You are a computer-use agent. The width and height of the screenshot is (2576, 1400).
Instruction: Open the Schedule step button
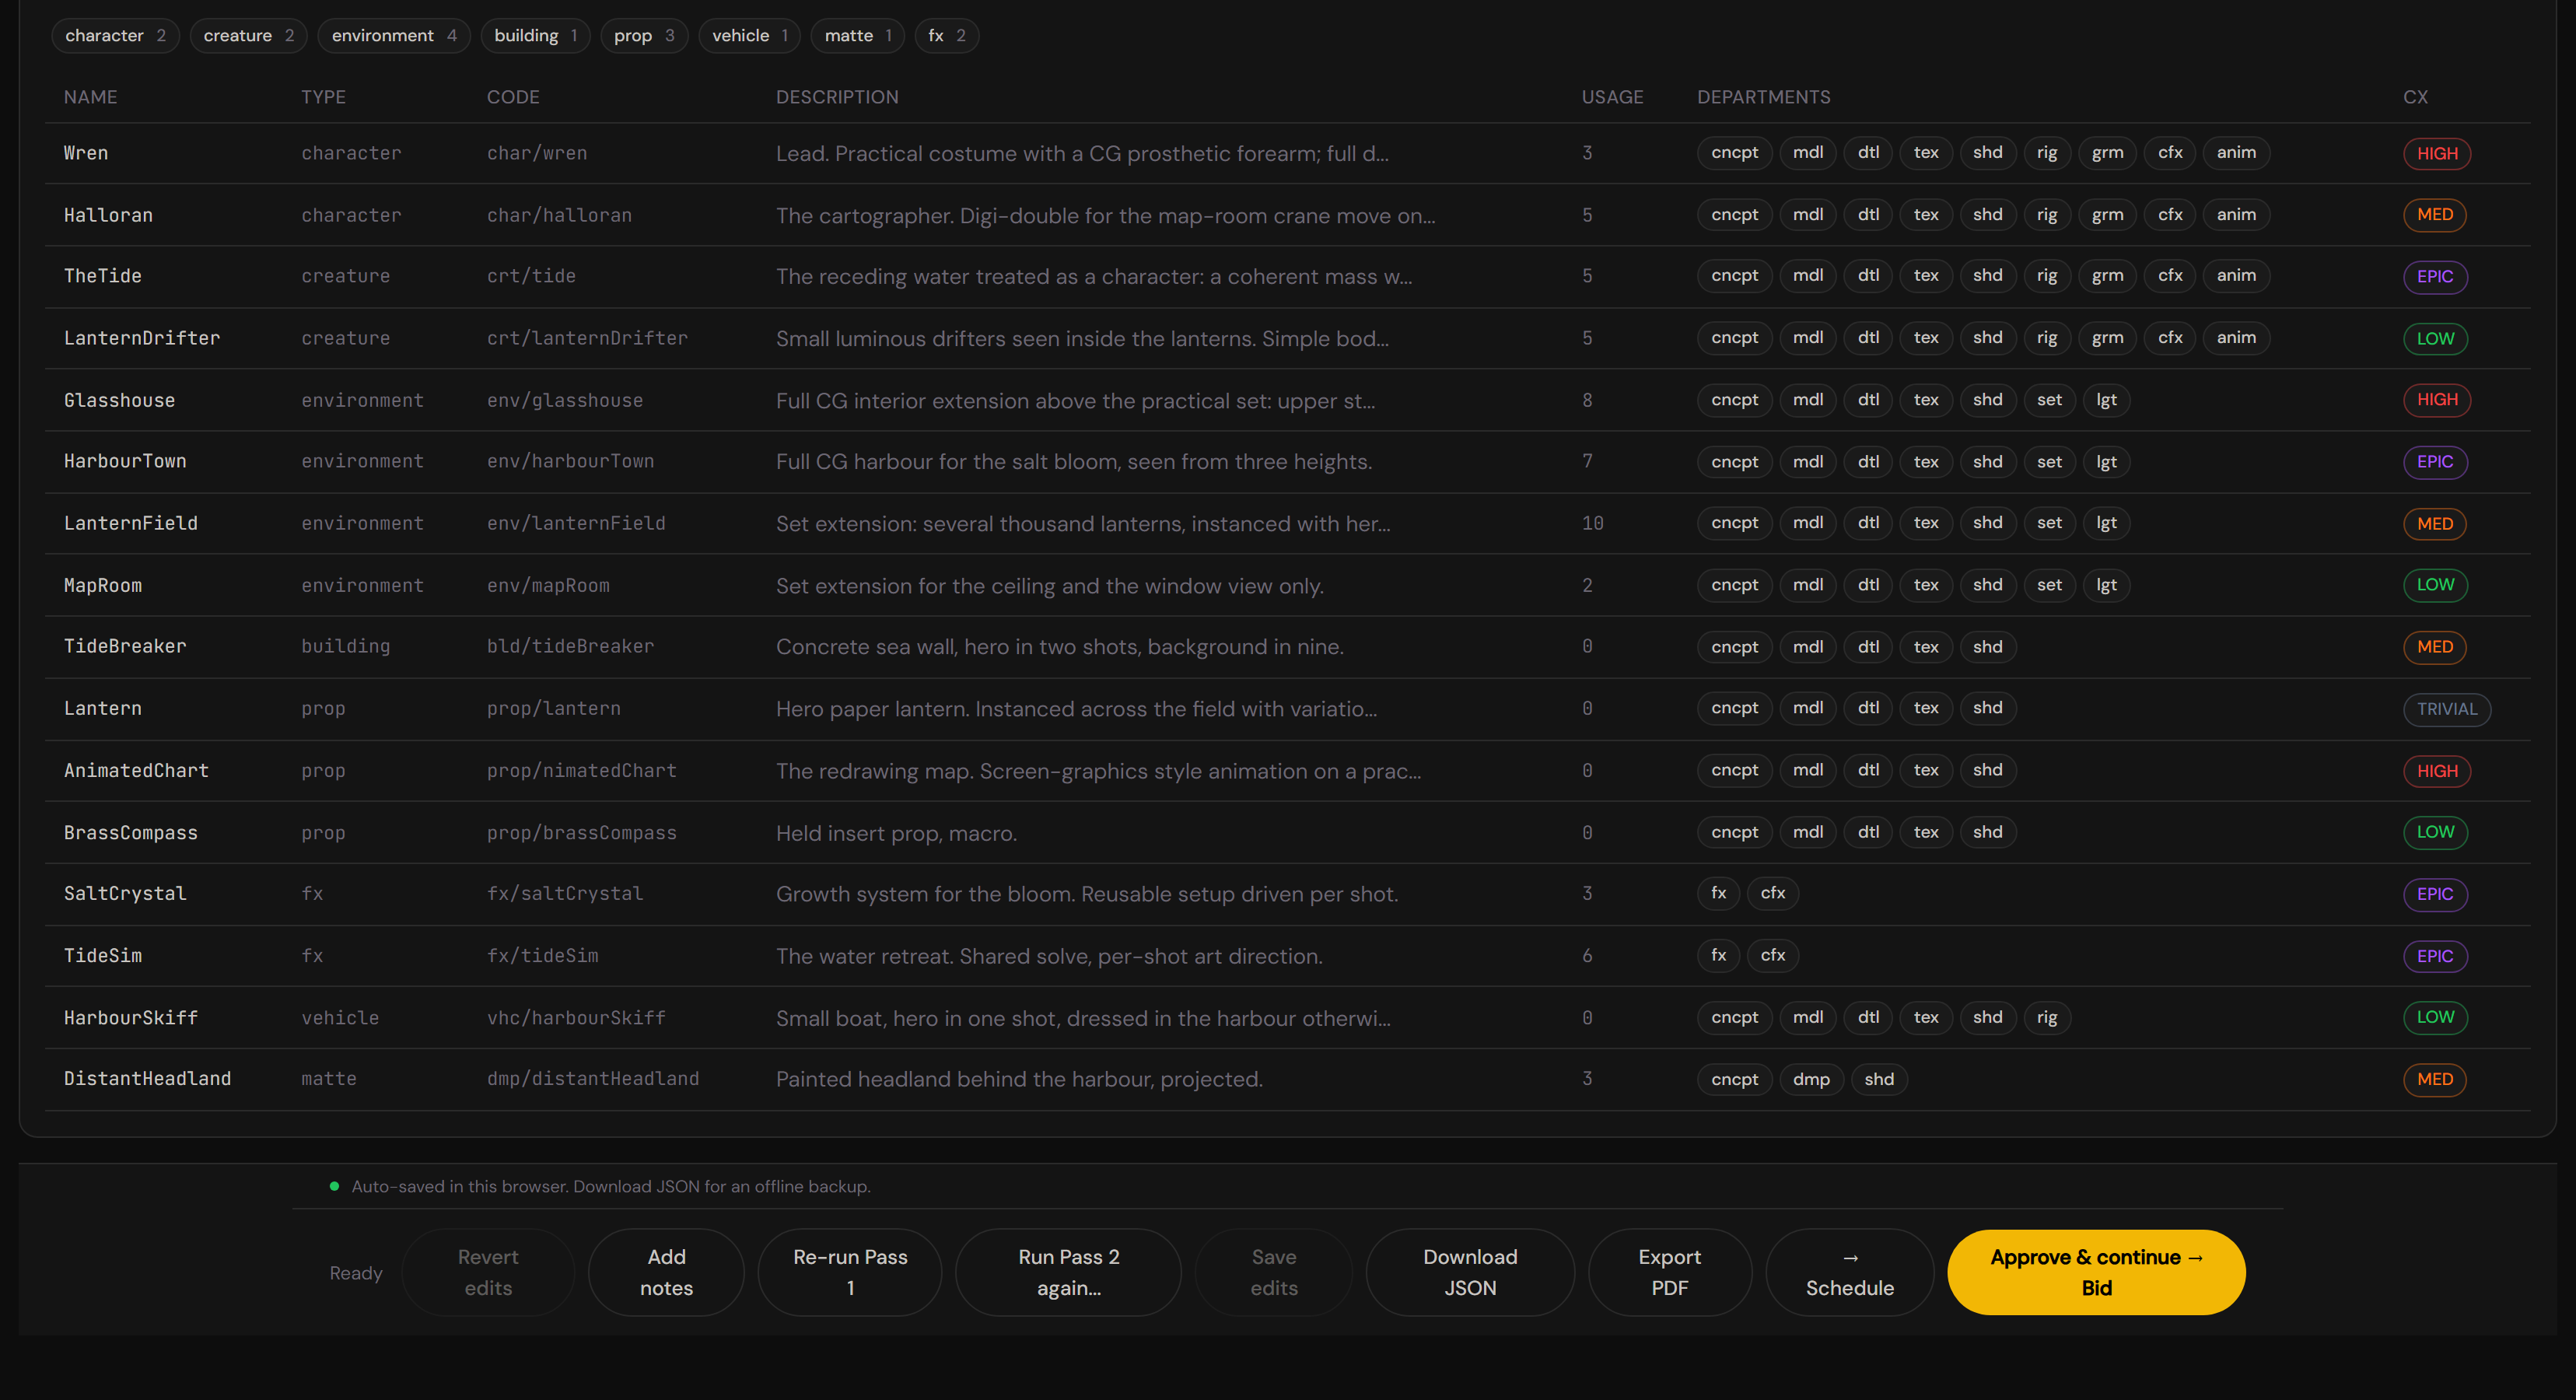(x=1849, y=1272)
